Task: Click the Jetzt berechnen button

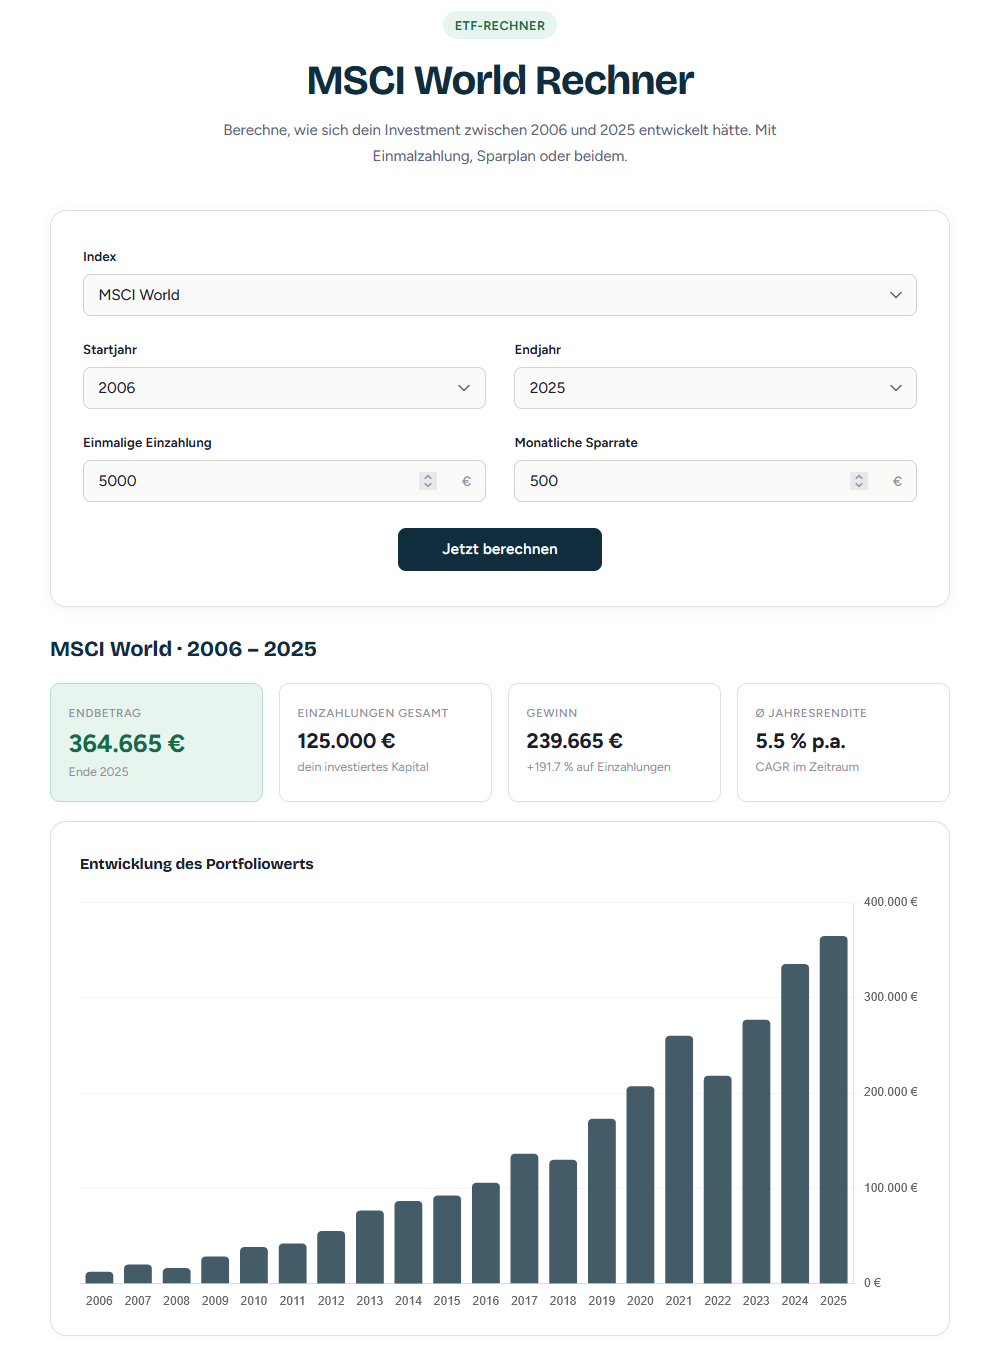Action: 500,549
